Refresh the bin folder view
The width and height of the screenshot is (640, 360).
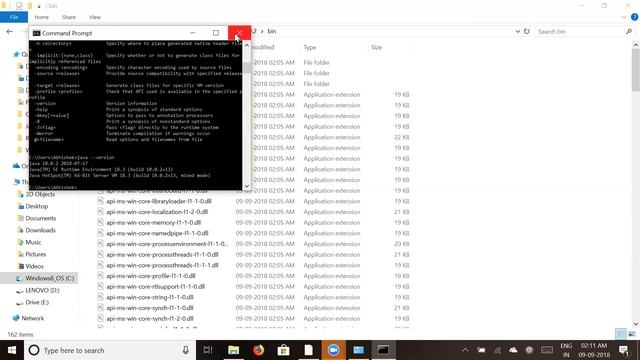pyautogui.click(x=527, y=31)
